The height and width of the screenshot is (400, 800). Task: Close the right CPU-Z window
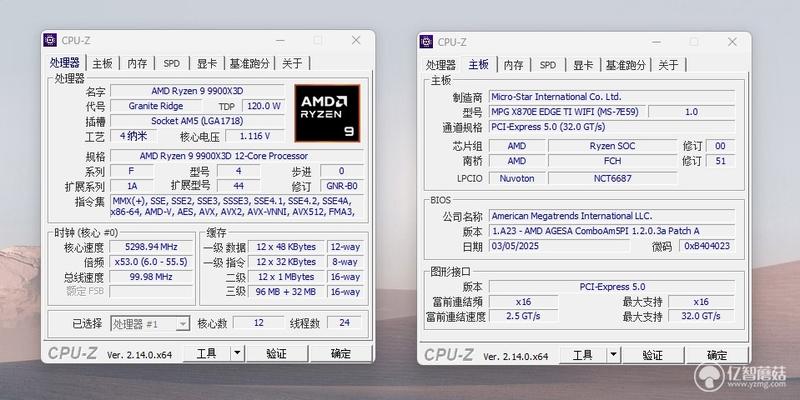tap(732, 42)
